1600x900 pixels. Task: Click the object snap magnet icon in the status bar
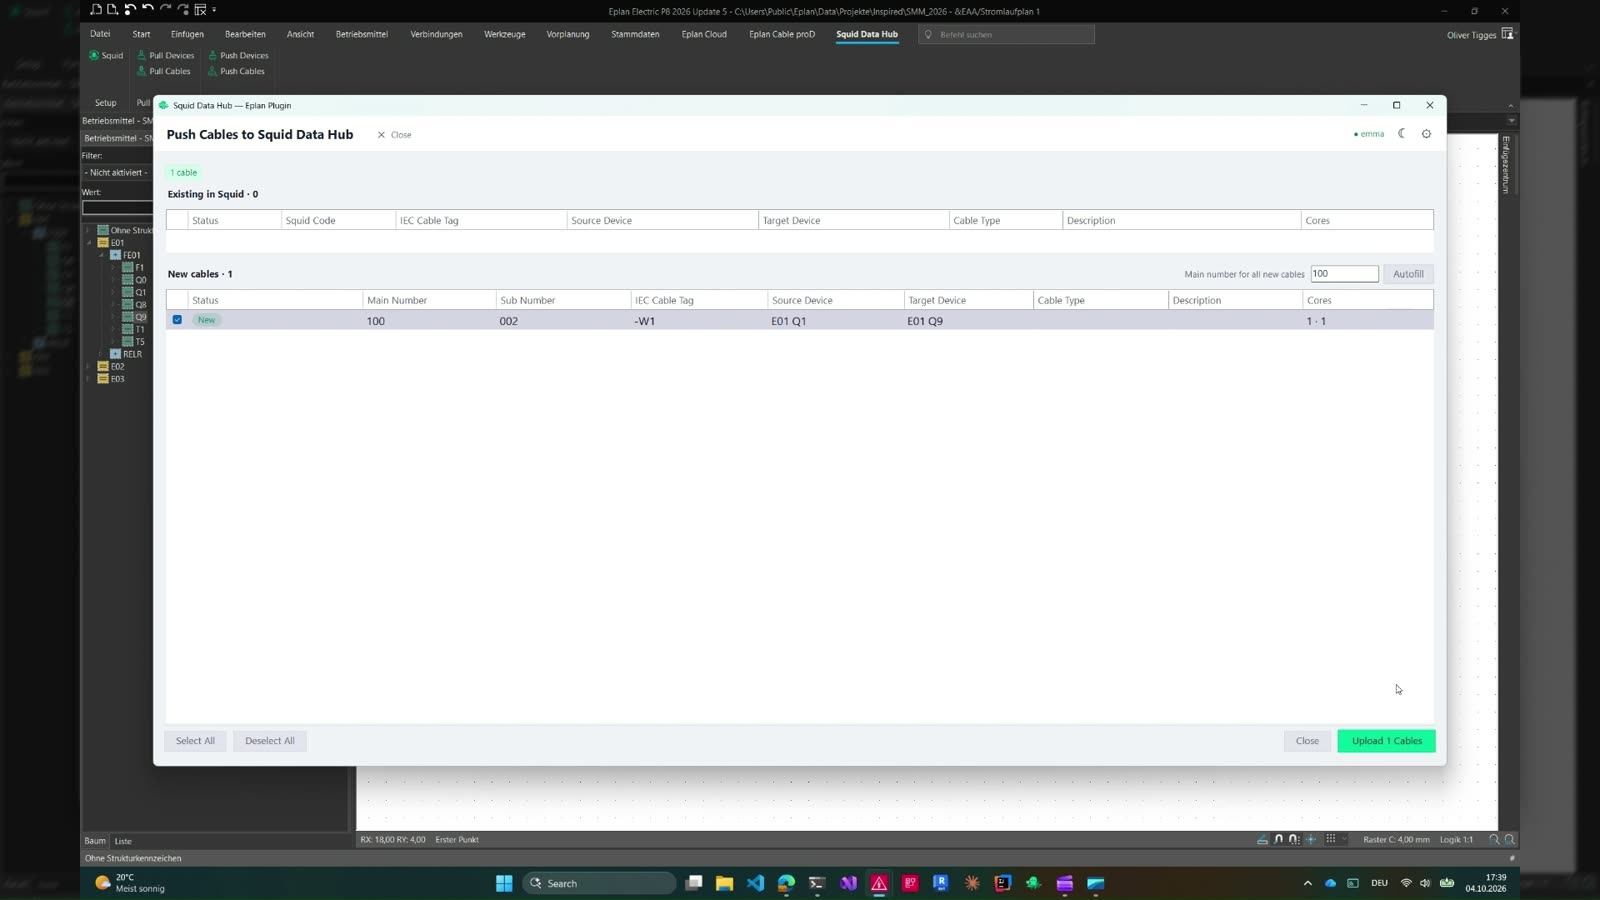click(x=1279, y=840)
